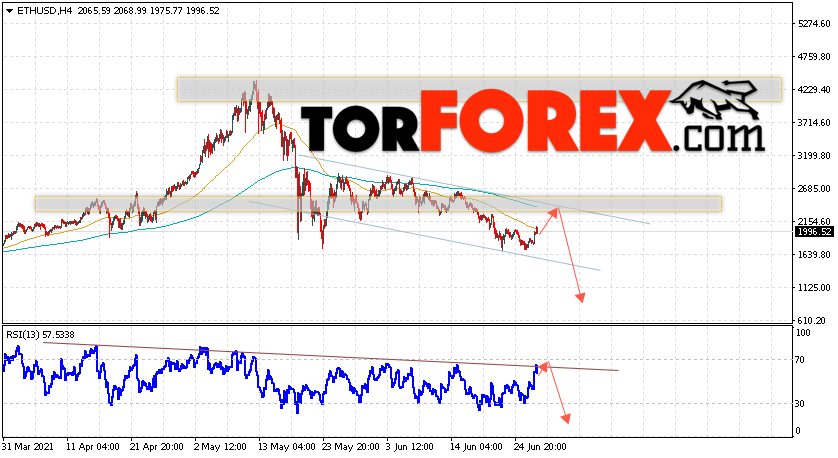Select the RSI(13) 57.5338 indicator label
Image resolution: width=838 pixels, height=458 pixels.
41,335
